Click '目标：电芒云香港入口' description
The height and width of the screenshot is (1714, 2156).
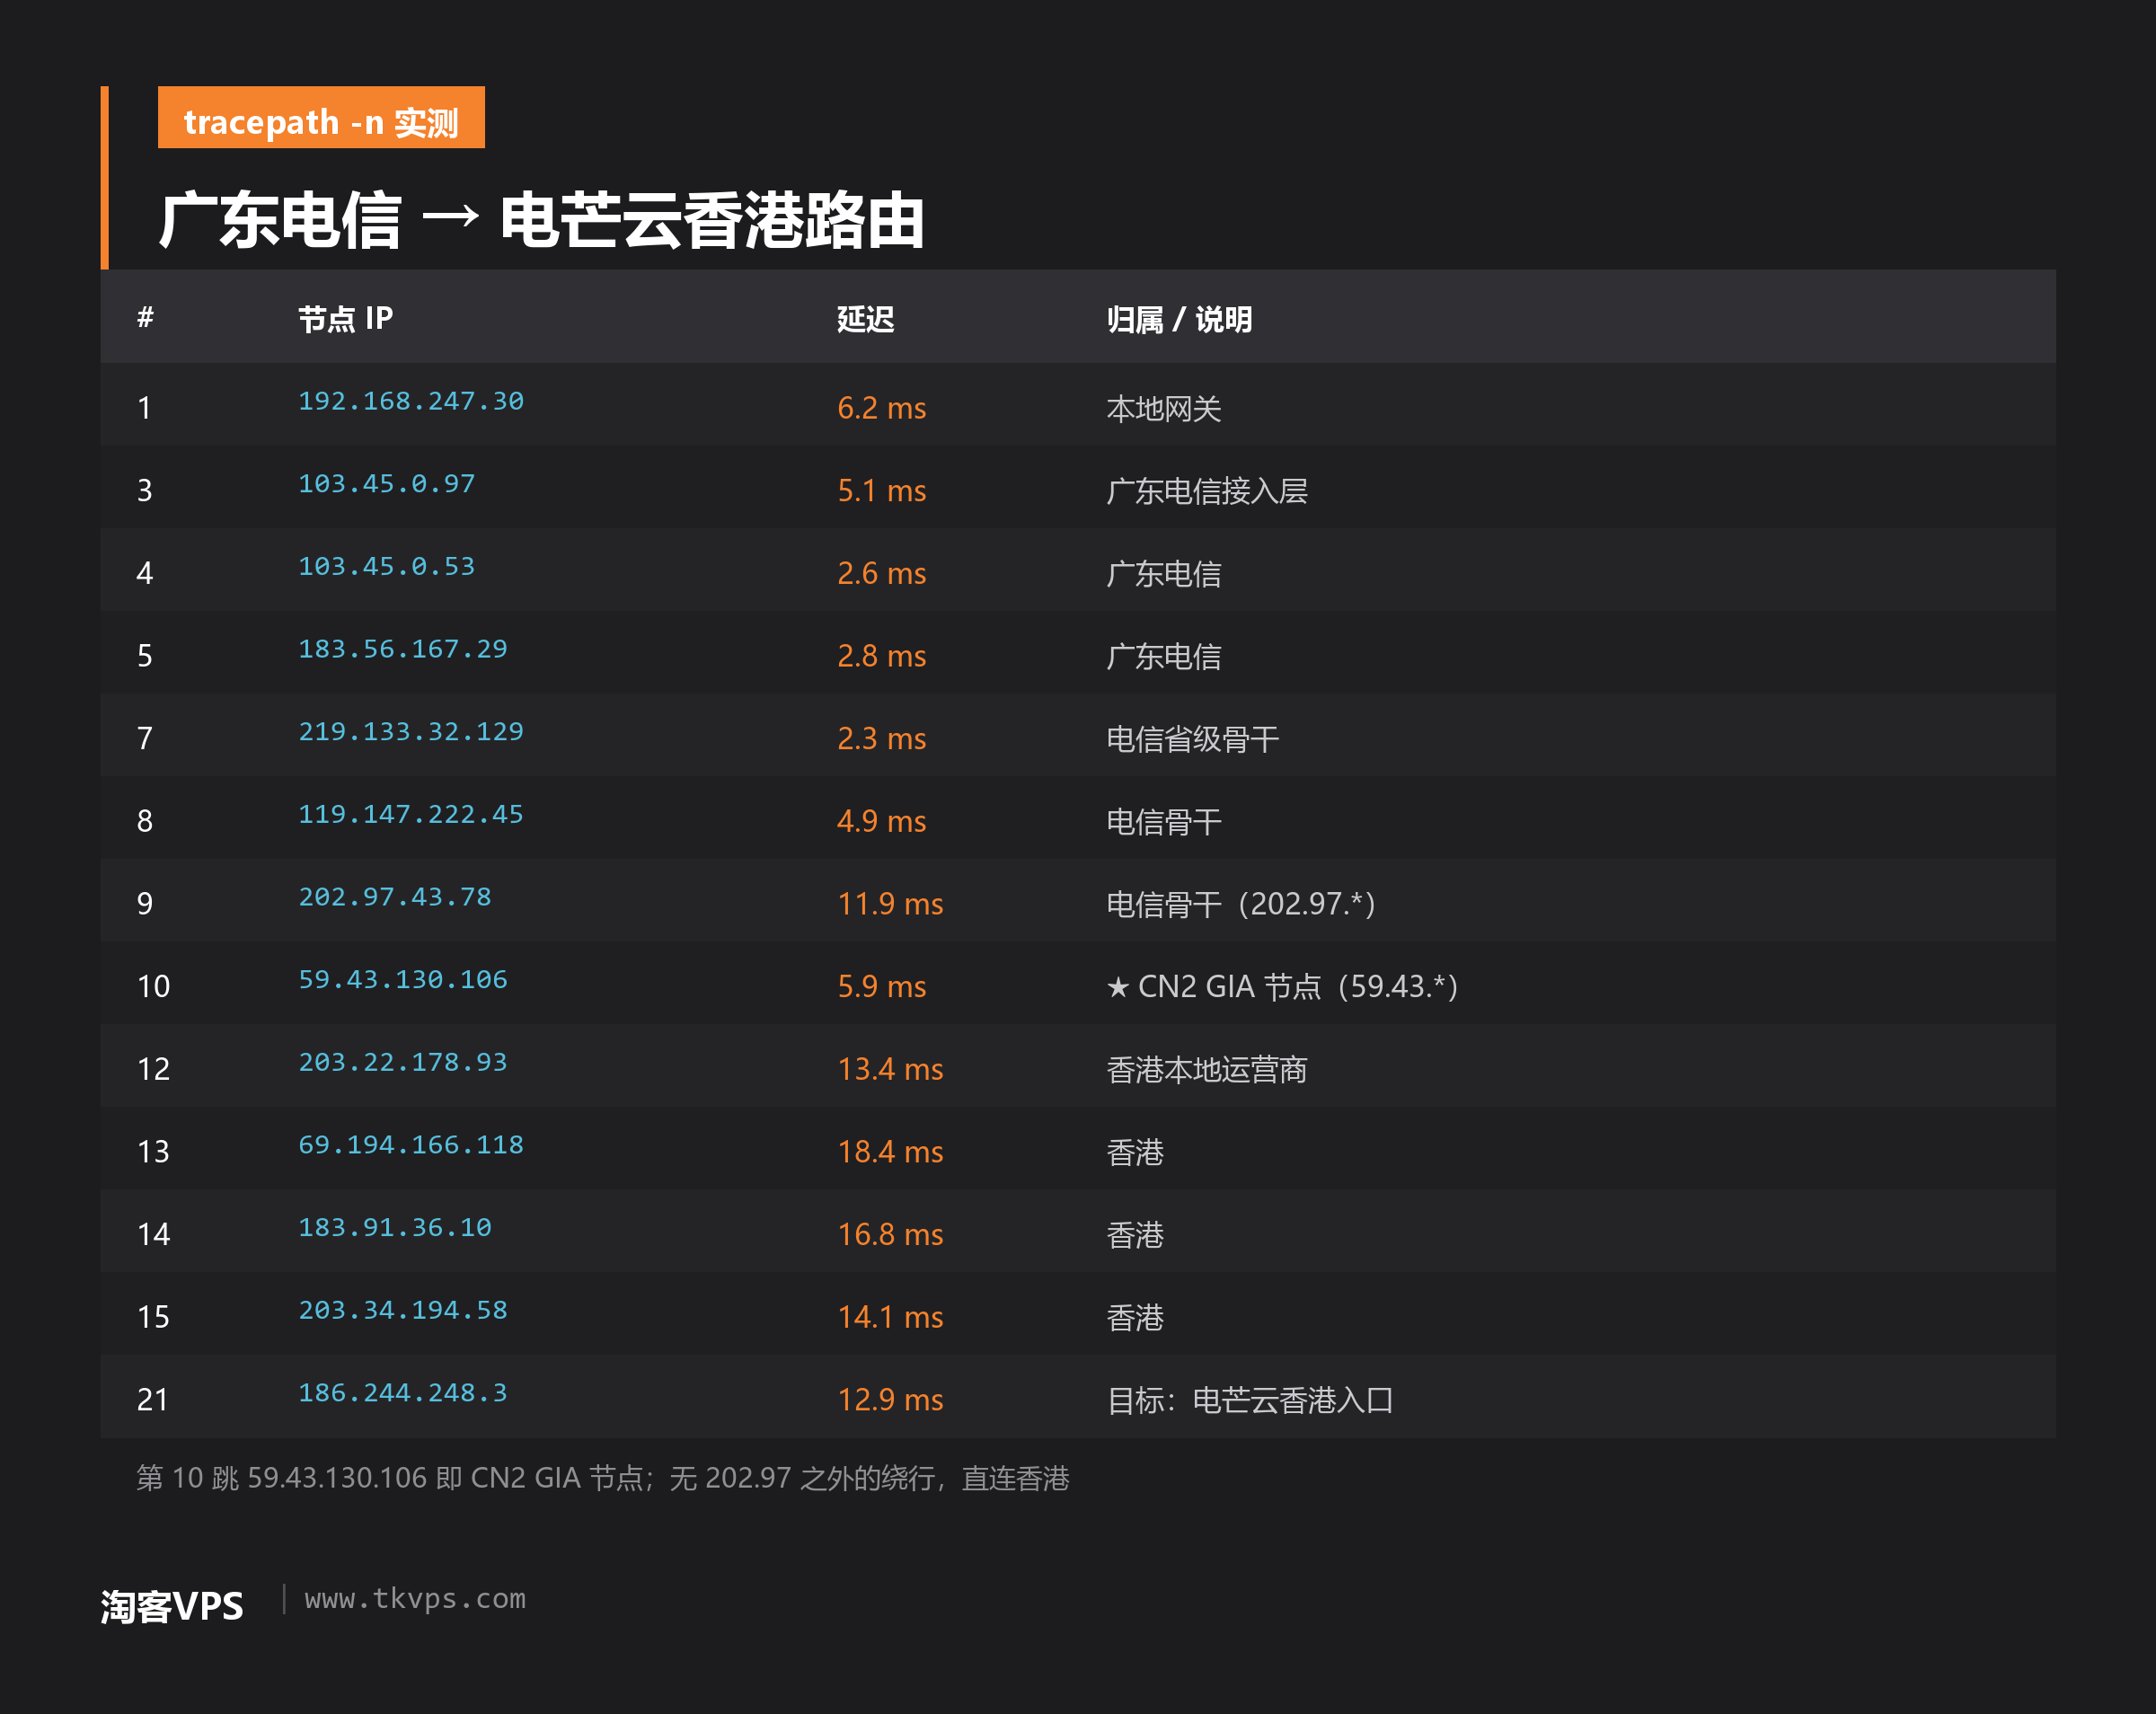[1250, 1400]
